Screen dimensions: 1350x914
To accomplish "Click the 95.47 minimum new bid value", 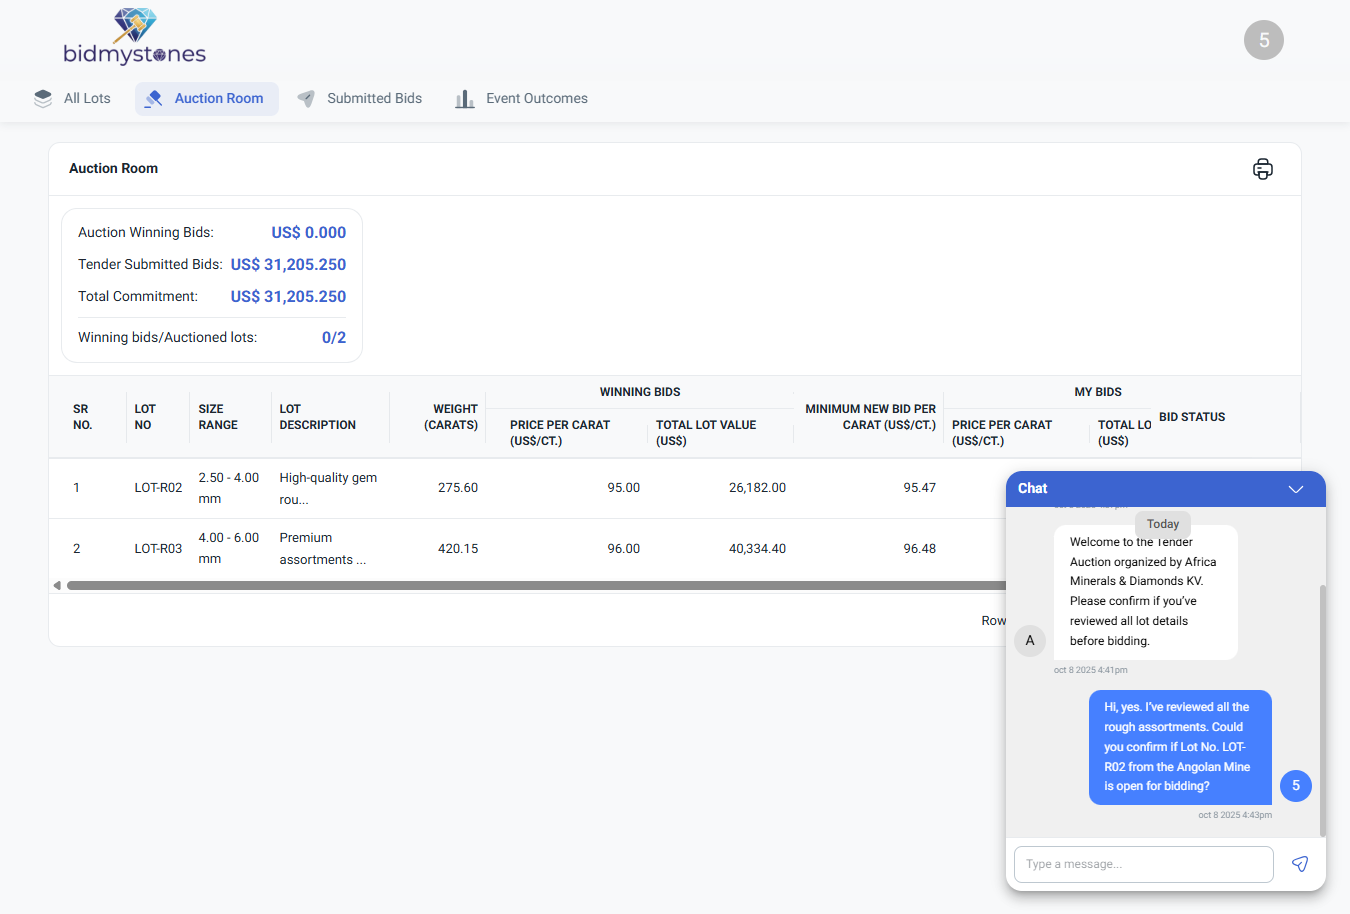I will (x=920, y=488).
